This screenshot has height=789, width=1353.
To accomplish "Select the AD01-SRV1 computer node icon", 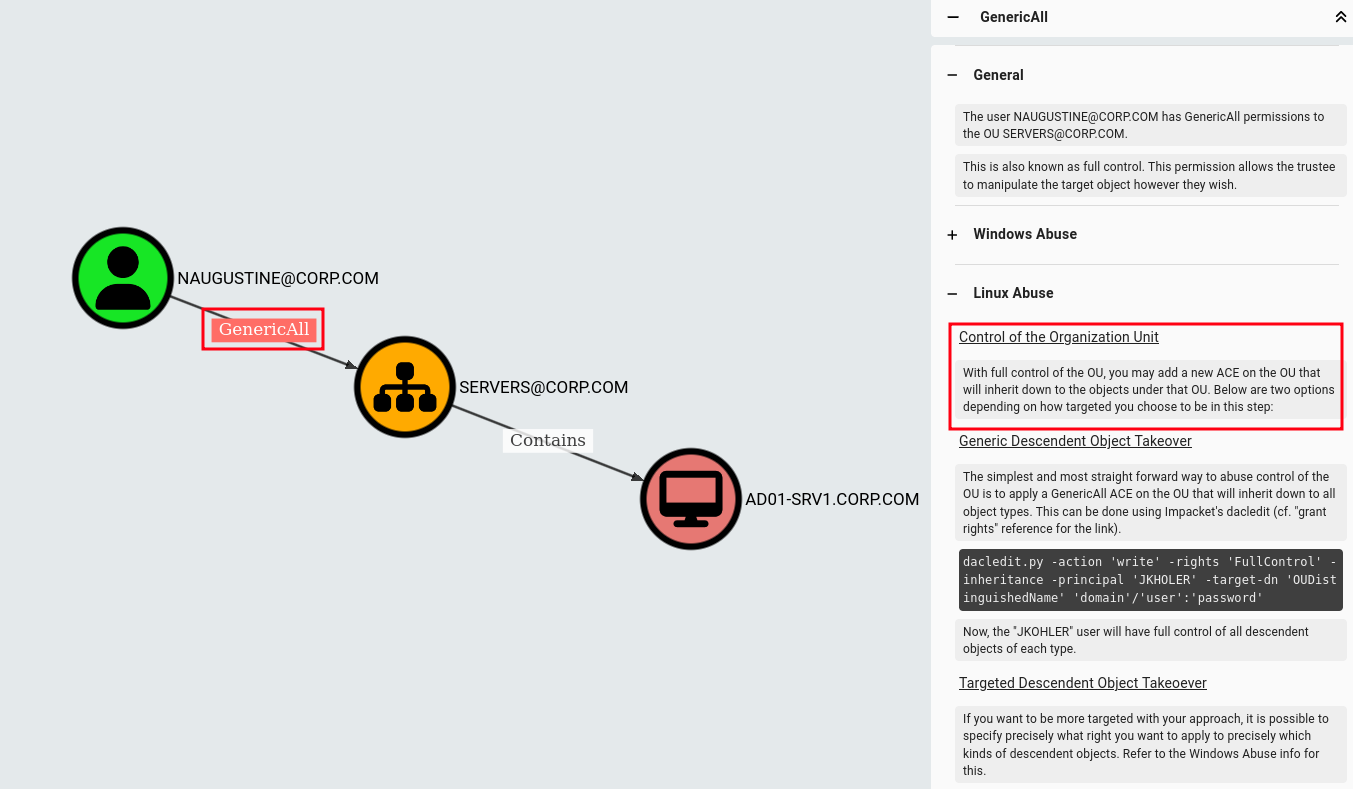I will (x=691, y=499).
